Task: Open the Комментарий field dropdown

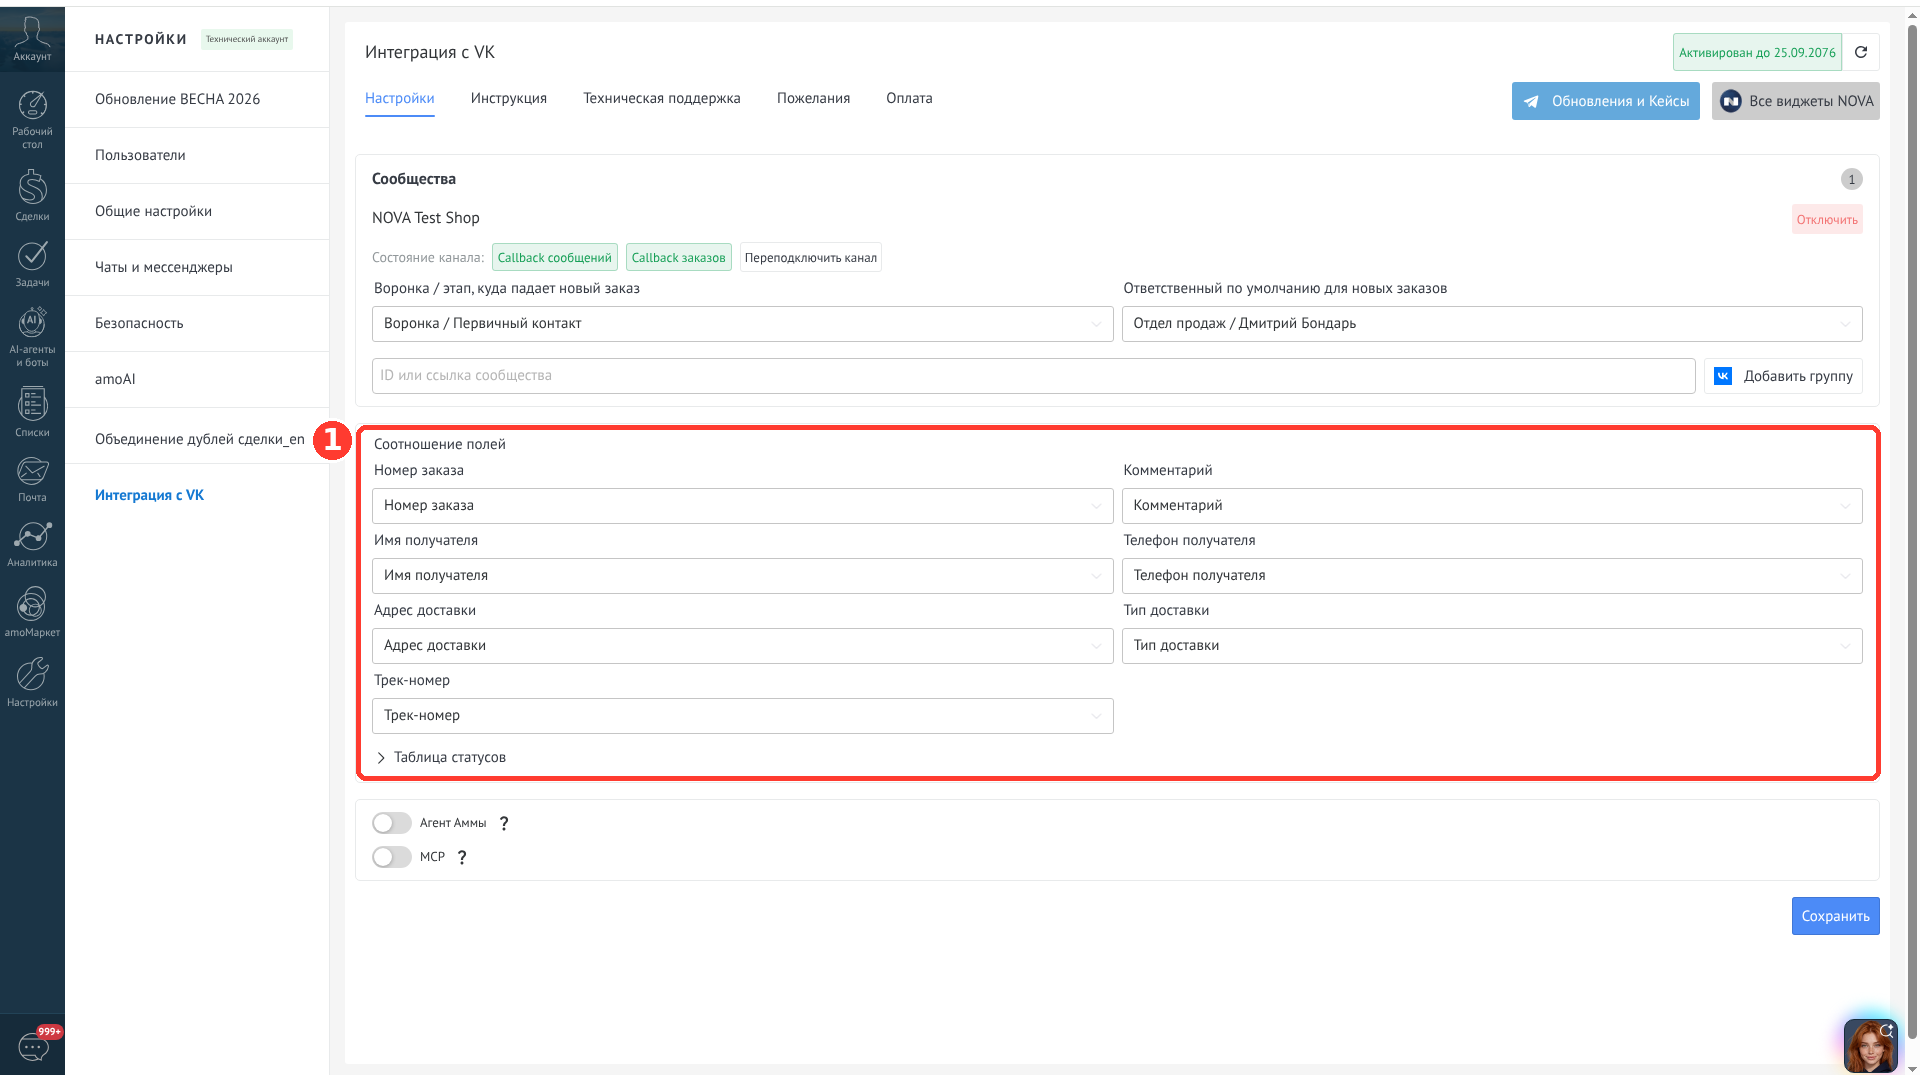Action: click(x=1492, y=506)
